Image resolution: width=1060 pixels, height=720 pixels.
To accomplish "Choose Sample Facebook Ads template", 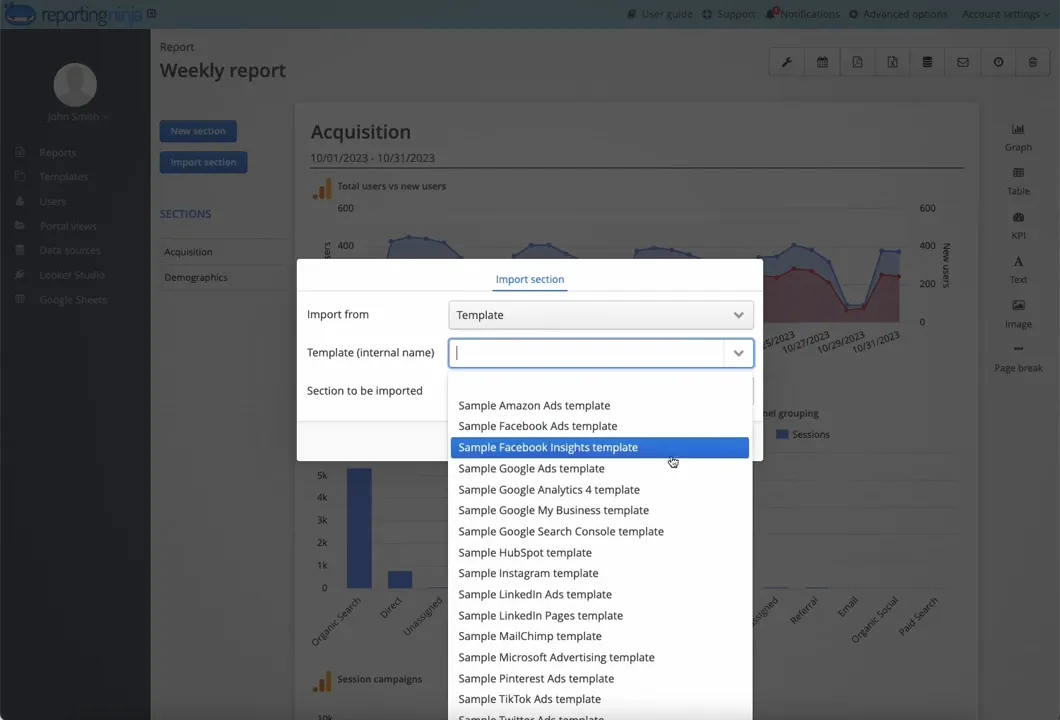I will pyautogui.click(x=600, y=427).
